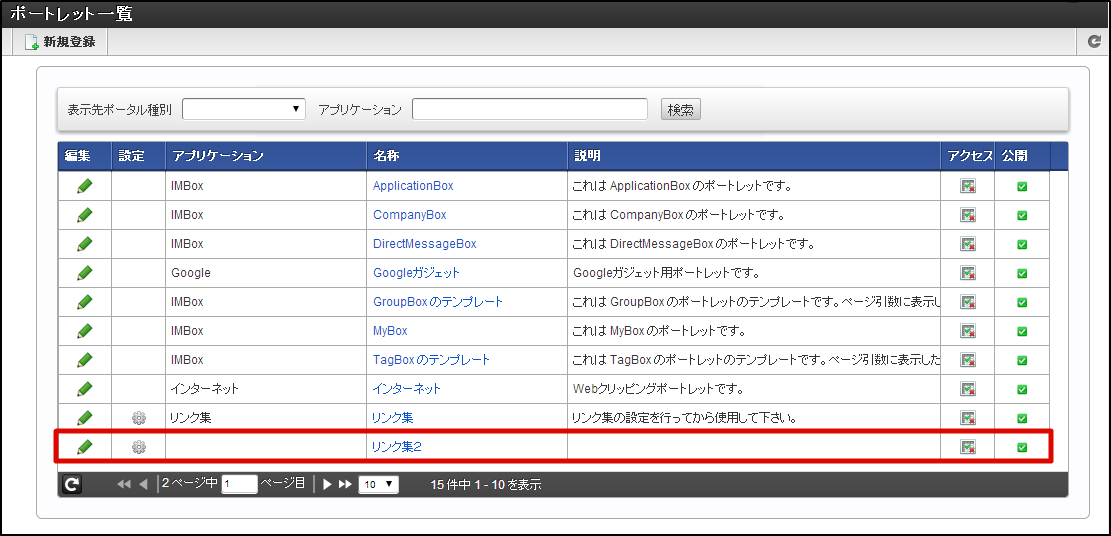The height and width of the screenshot is (536, 1111).
Task: Click the 新規登録 new registration button
Action: [x=60, y=42]
